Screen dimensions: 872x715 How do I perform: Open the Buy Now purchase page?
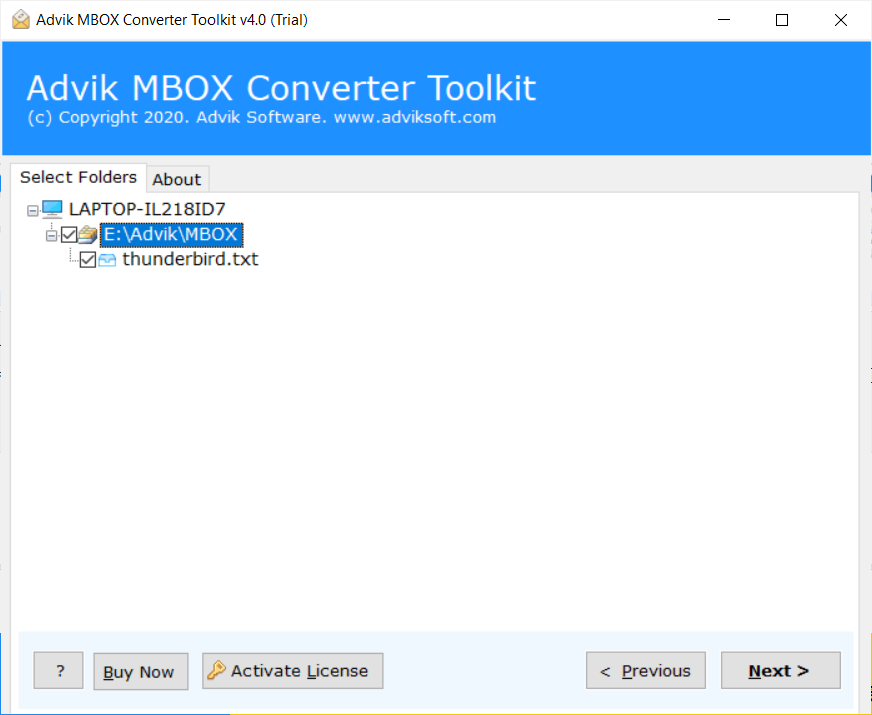(x=140, y=670)
